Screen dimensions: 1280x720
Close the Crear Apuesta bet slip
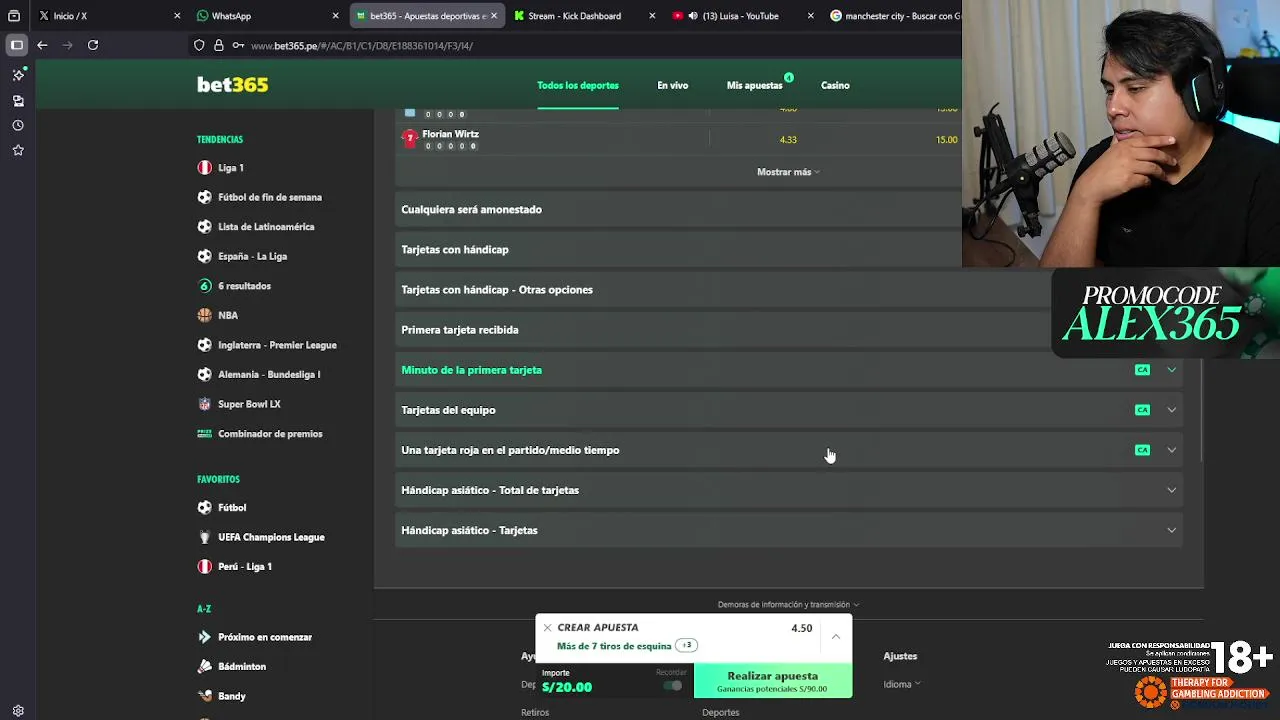point(547,628)
